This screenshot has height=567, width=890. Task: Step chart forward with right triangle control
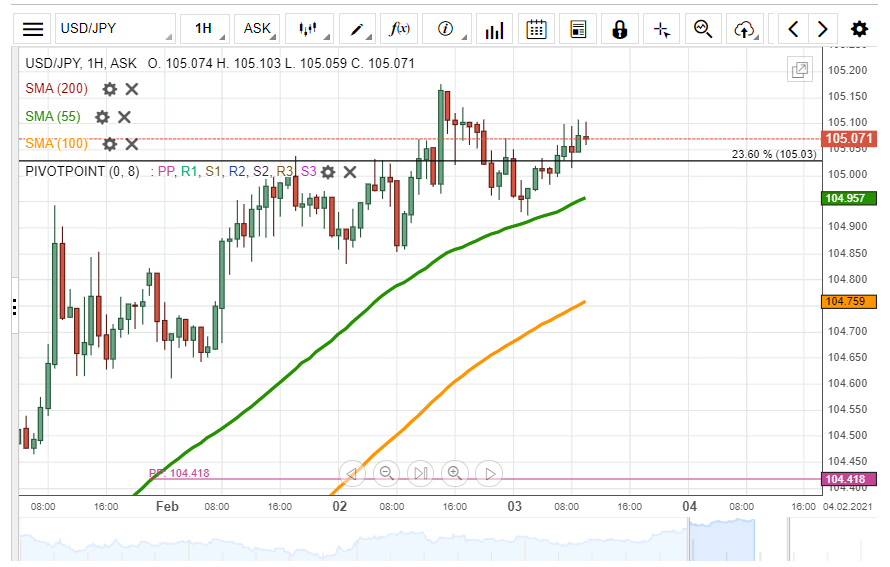coord(489,473)
